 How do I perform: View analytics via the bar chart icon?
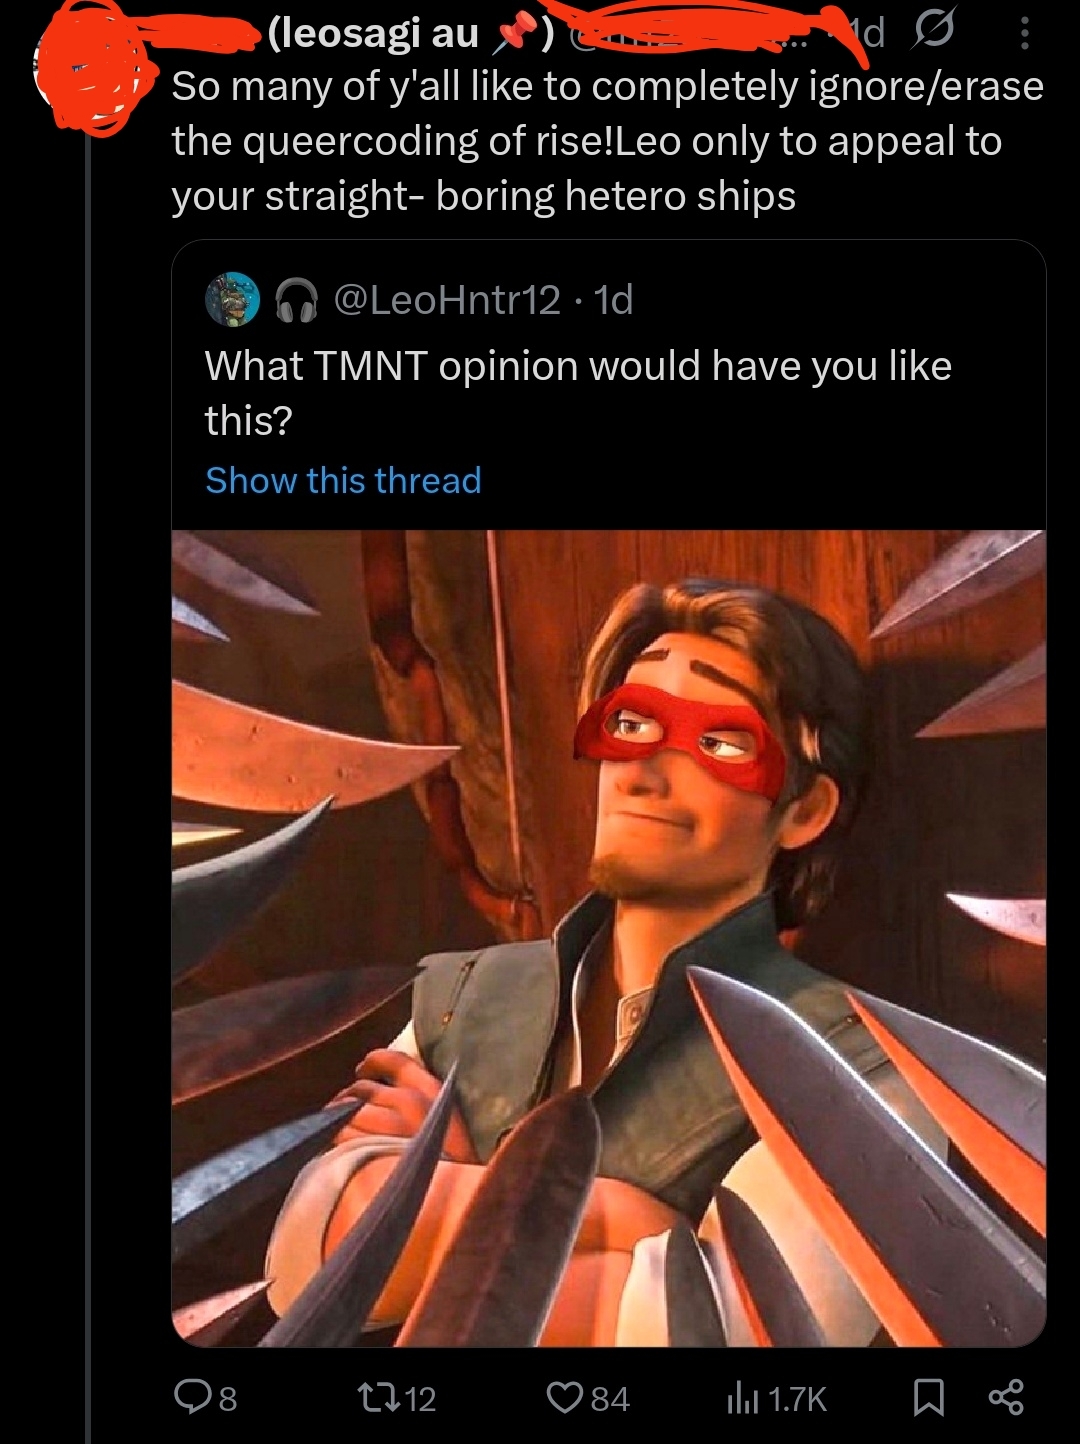743,1397
